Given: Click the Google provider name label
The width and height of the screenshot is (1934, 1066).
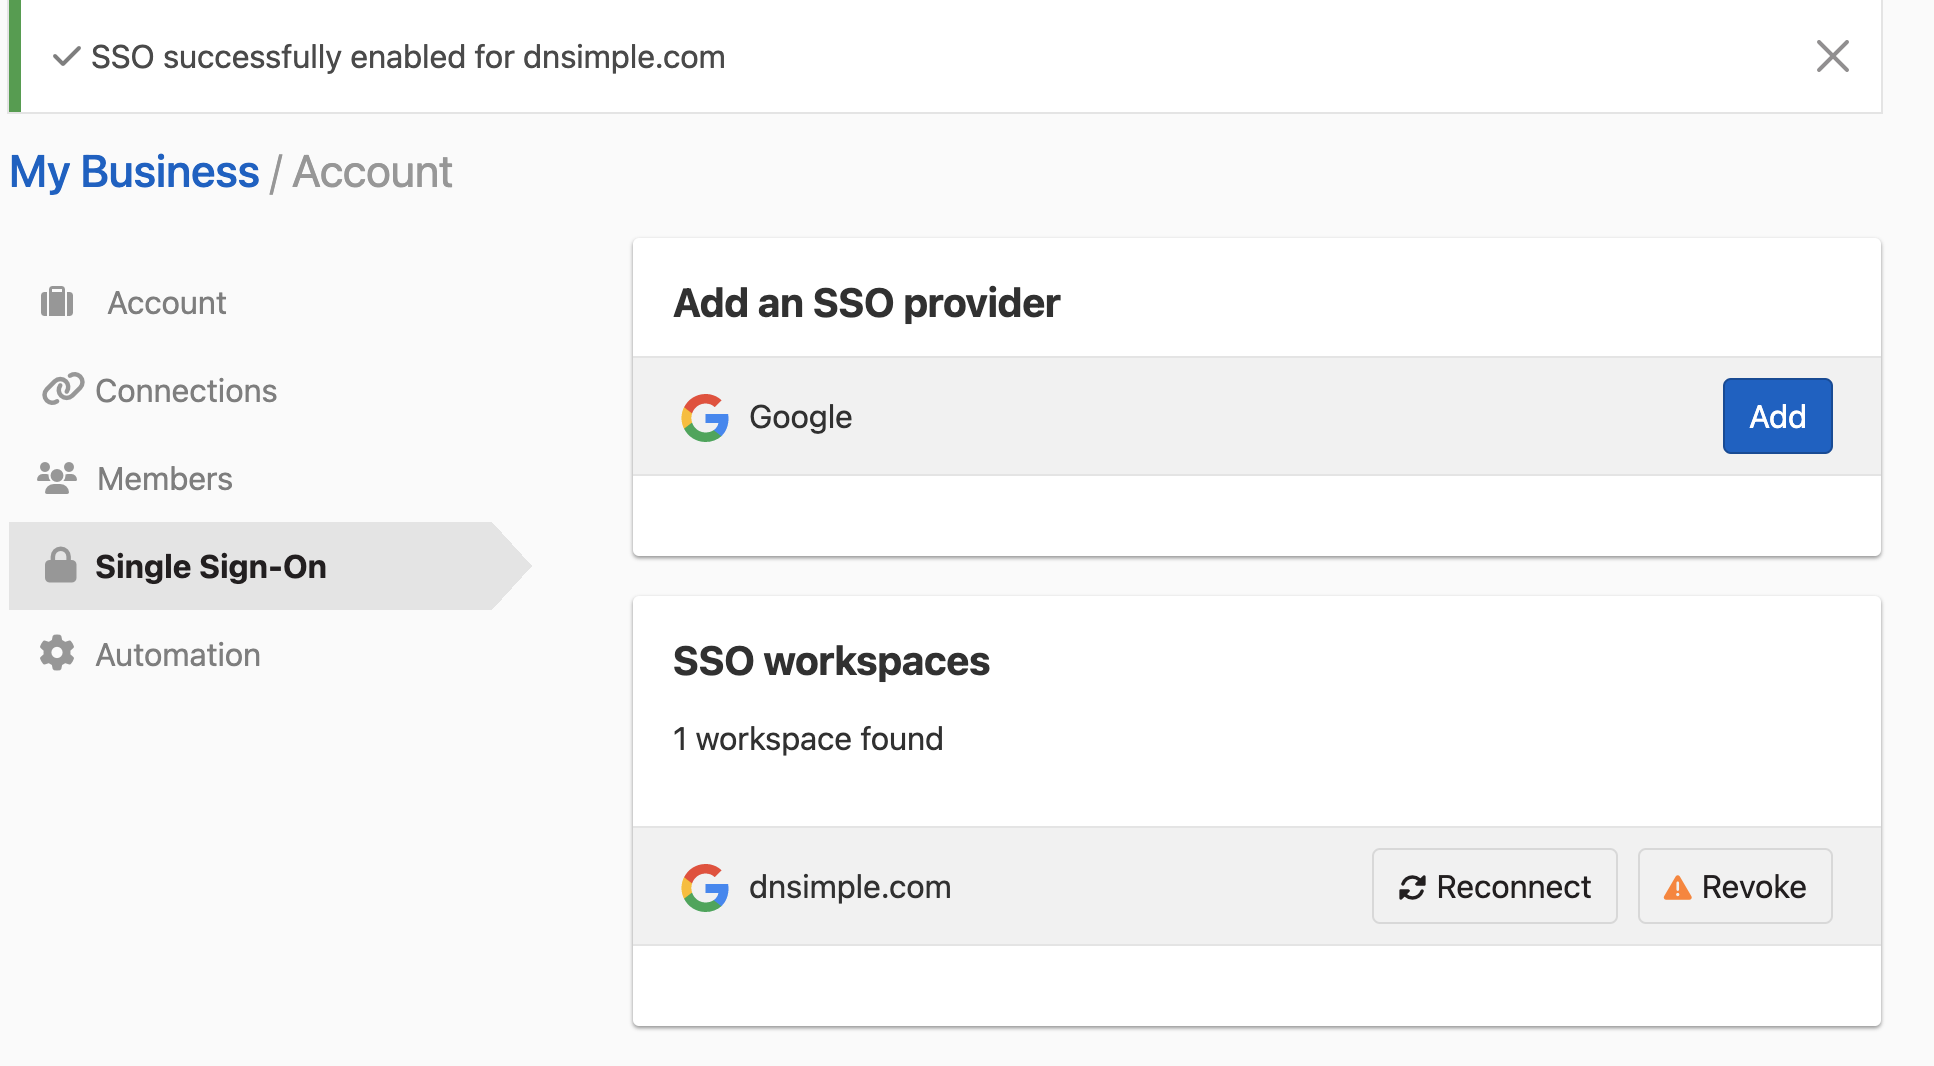Looking at the screenshot, I should (x=800, y=417).
